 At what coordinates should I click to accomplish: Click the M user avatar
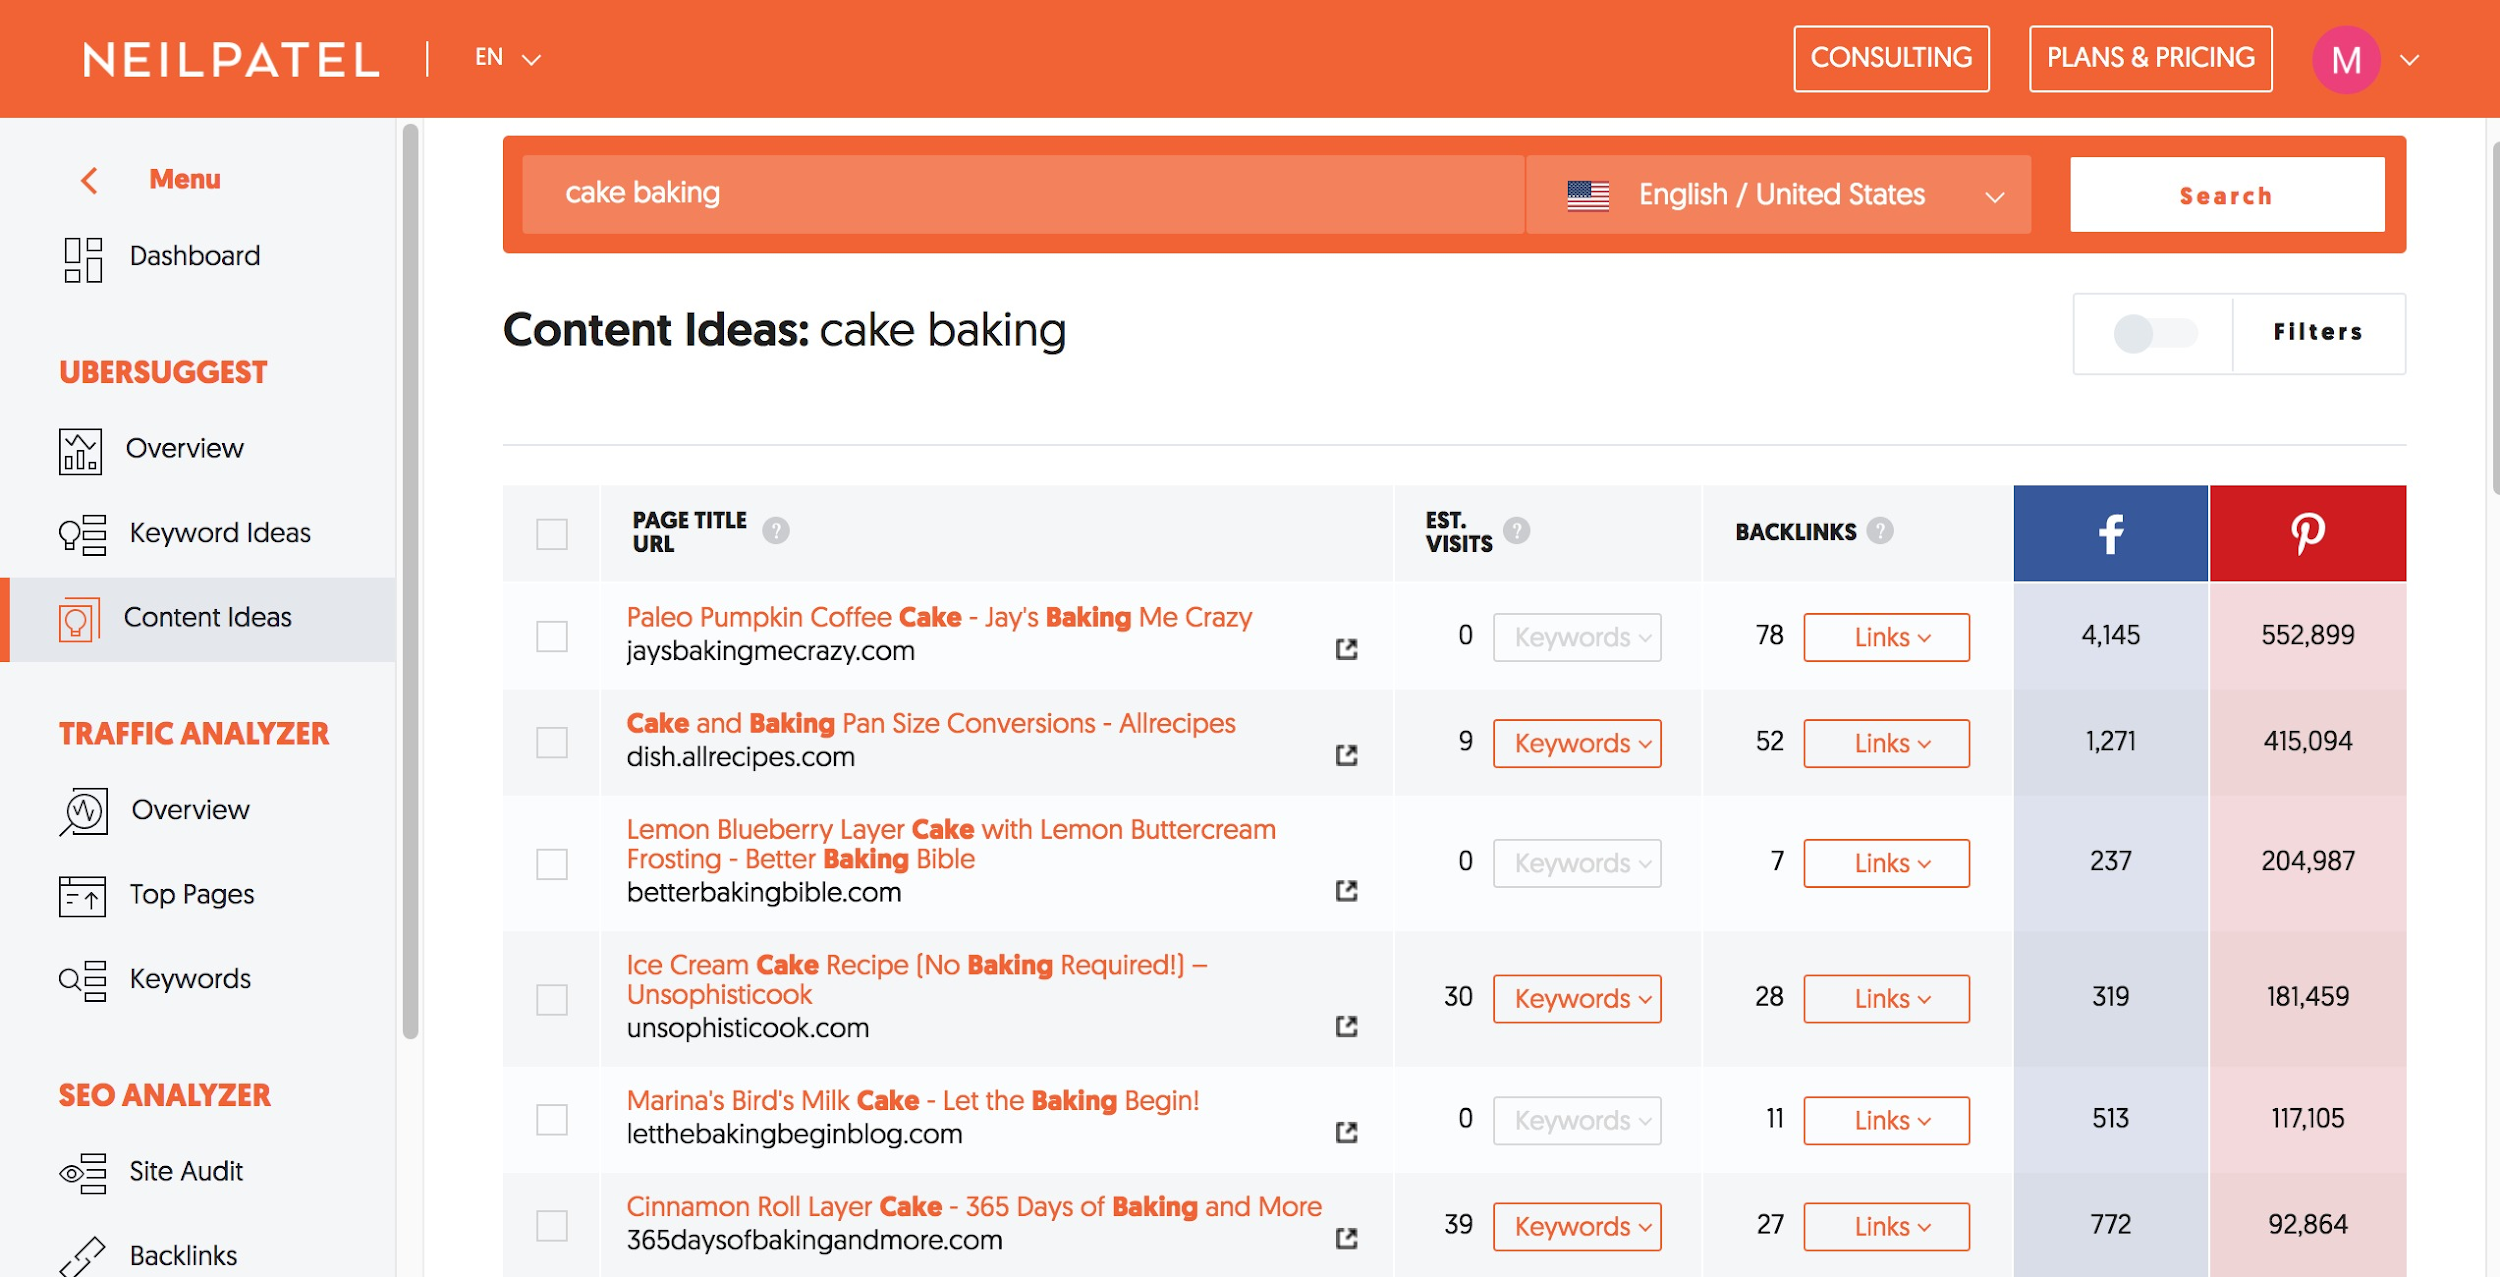[x=2345, y=60]
